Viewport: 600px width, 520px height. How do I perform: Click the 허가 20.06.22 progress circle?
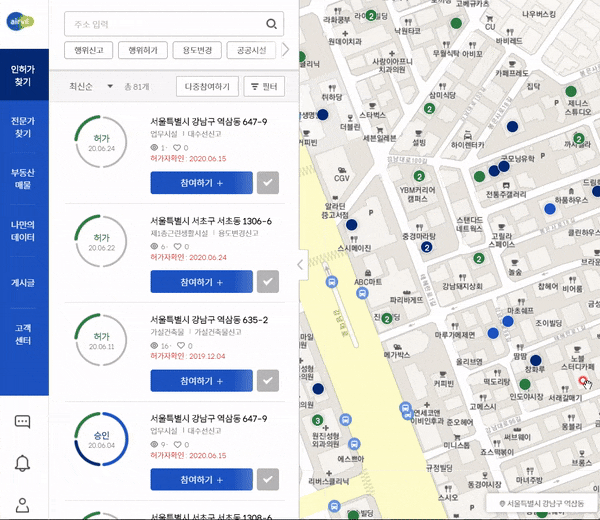(x=101, y=241)
